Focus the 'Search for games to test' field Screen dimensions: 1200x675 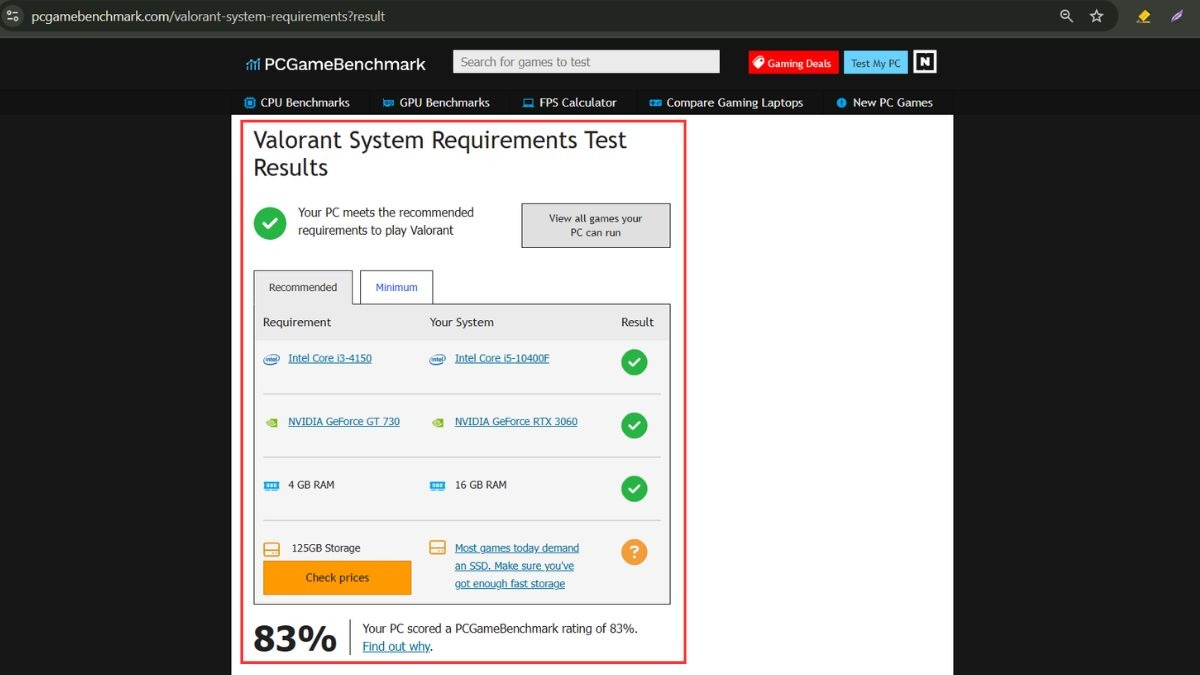pyautogui.click(x=586, y=62)
